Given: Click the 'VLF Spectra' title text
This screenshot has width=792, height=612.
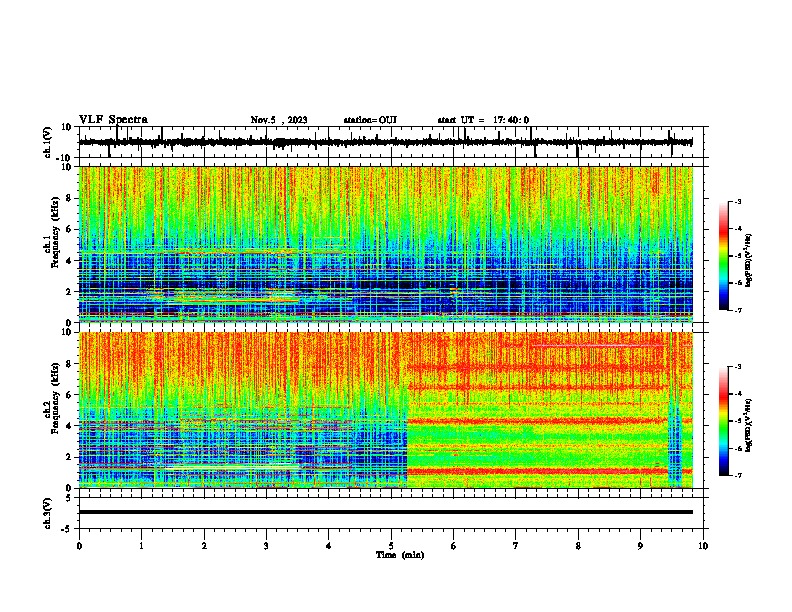Looking at the screenshot, I should tap(113, 120).
